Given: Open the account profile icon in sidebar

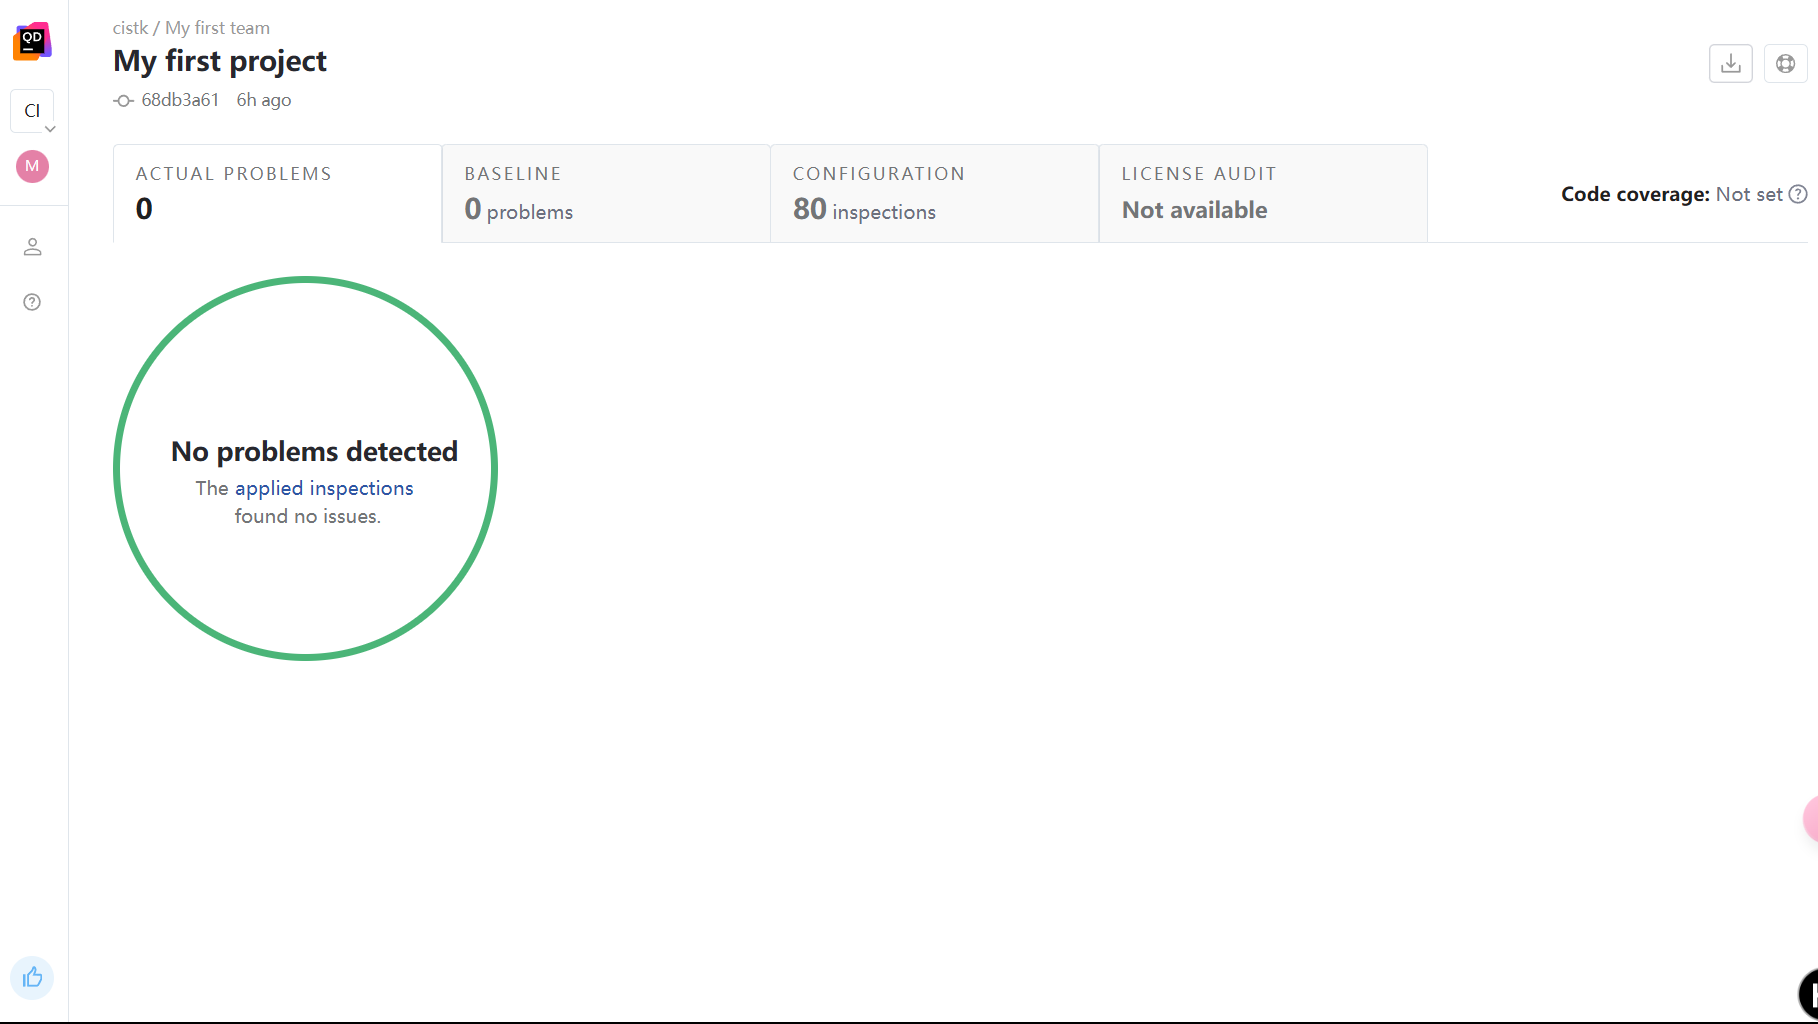Looking at the screenshot, I should pos(32,247).
